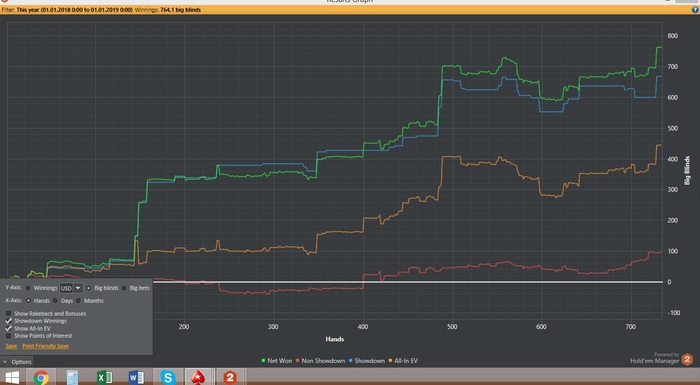Select the Winnings Y-axis radio button
The height and width of the screenshot is (385, 700).
click(28, 288)
